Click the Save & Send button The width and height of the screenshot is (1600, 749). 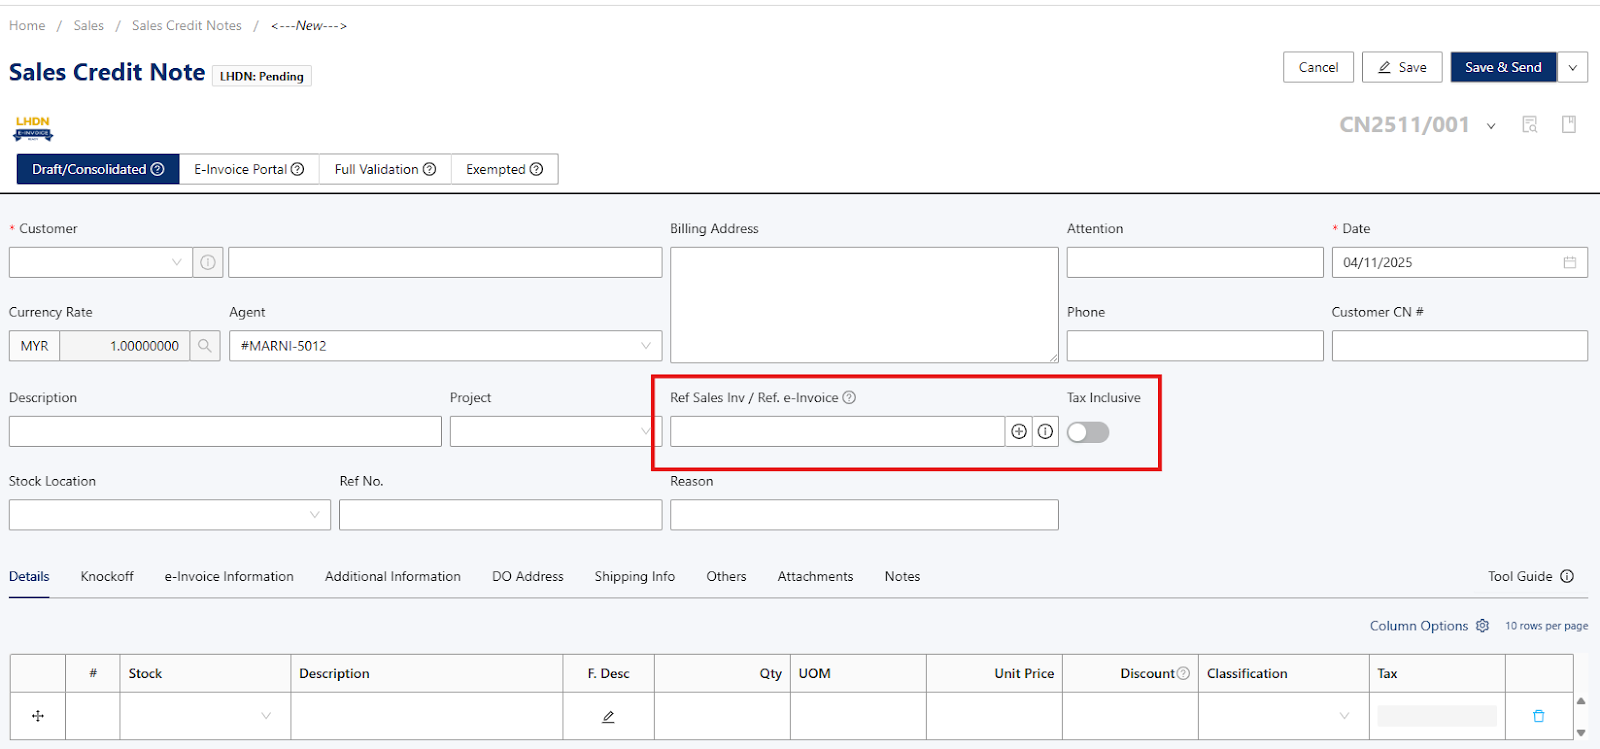point(1503,67)
